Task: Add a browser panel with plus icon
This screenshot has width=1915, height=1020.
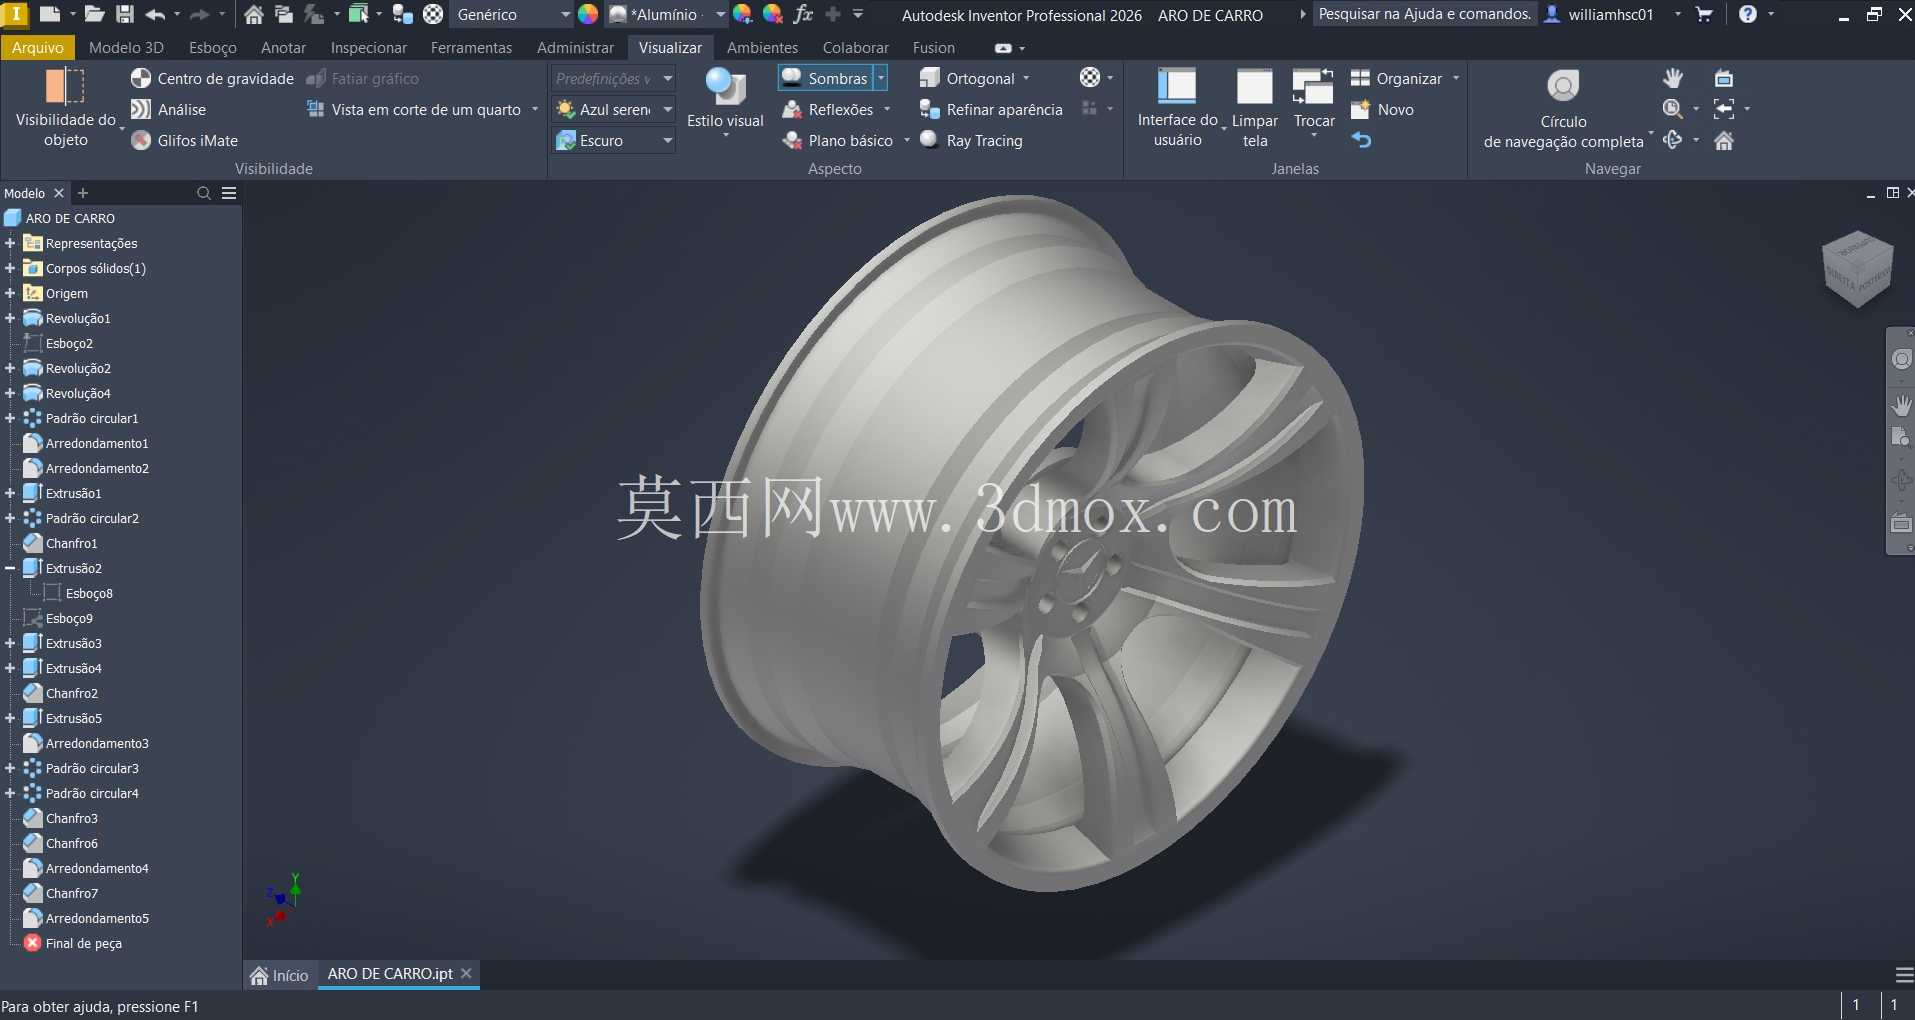Action: tap(83, 193)
